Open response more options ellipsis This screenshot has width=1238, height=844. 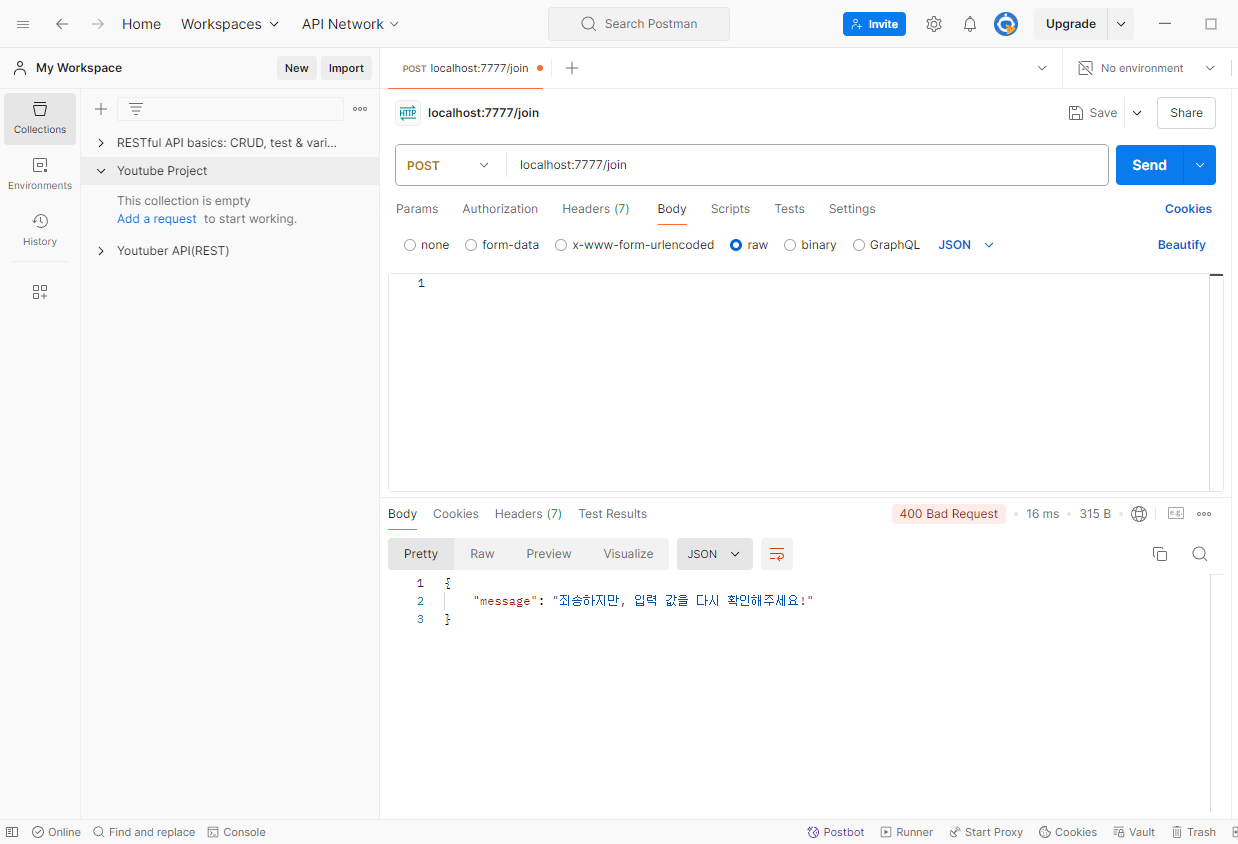click(1204, 514)
